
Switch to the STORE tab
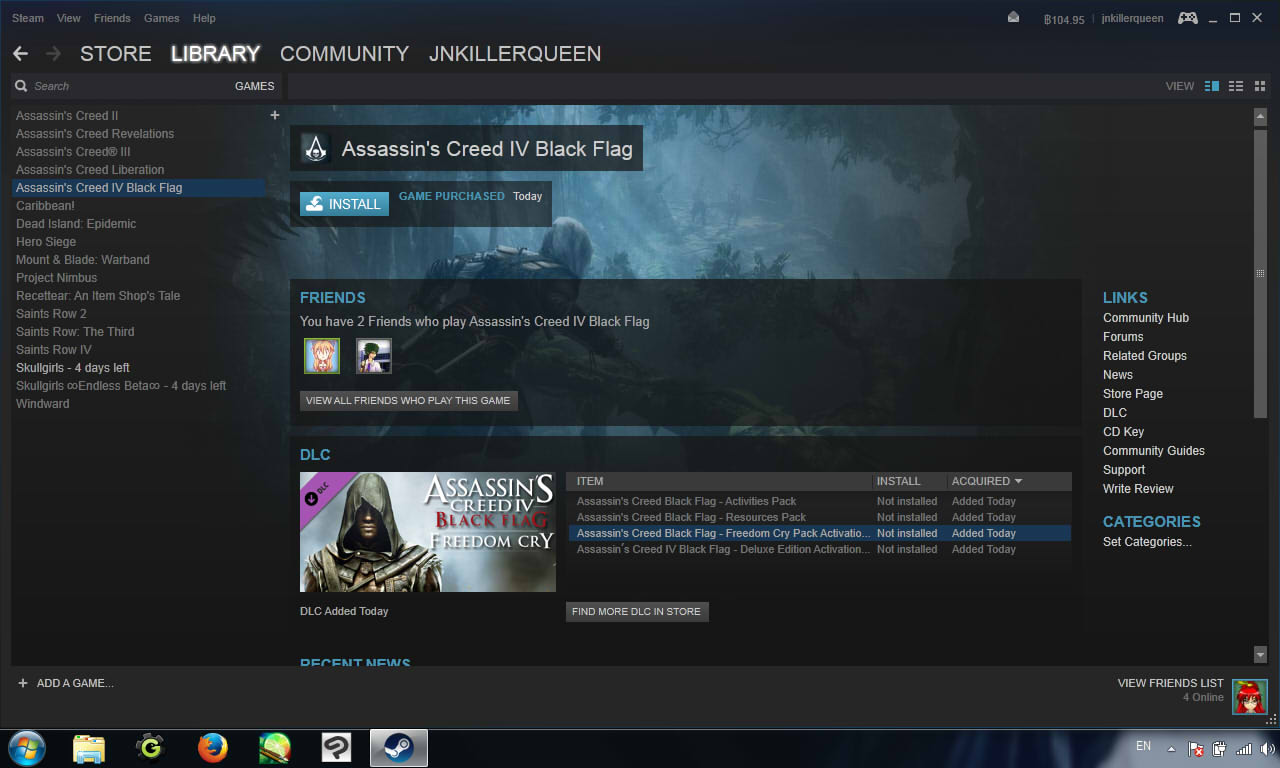116,54
